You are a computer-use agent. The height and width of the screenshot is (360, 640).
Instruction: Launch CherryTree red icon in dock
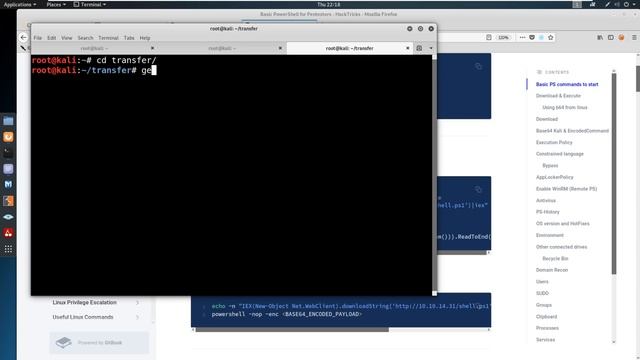coord(8,233)
